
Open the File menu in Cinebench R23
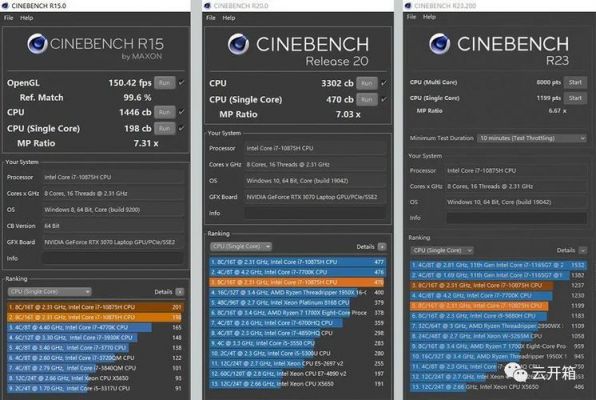click(x=411, y=17)
